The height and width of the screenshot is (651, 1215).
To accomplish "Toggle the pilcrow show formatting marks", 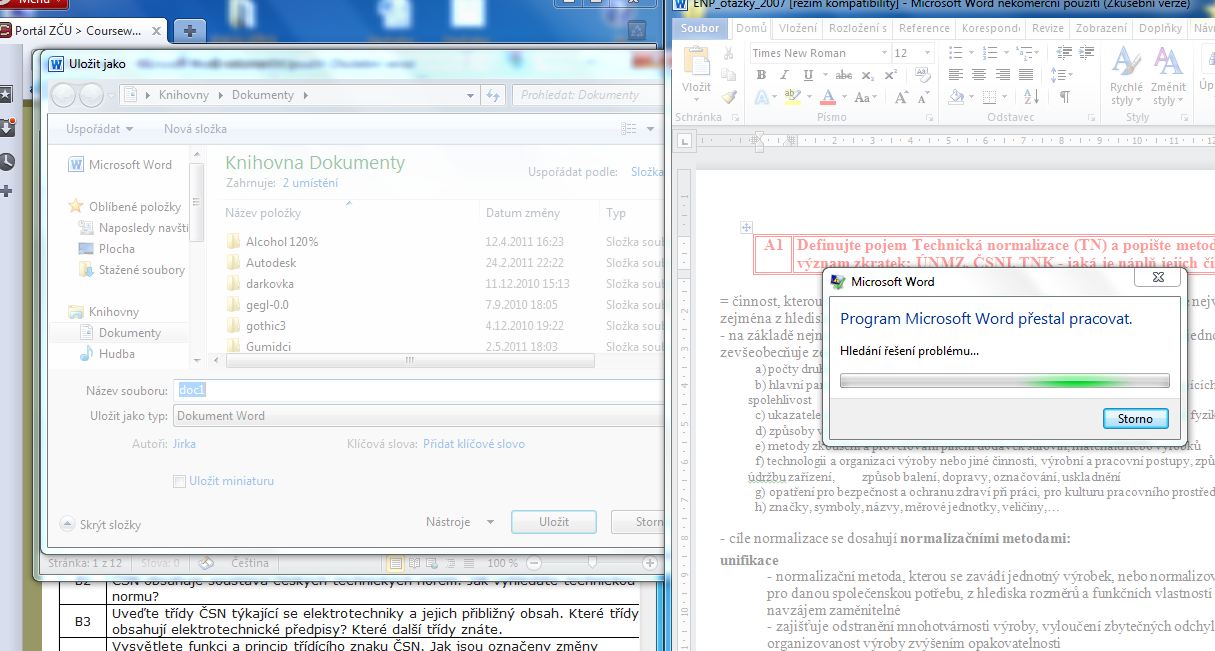I will coord(1065,97).
